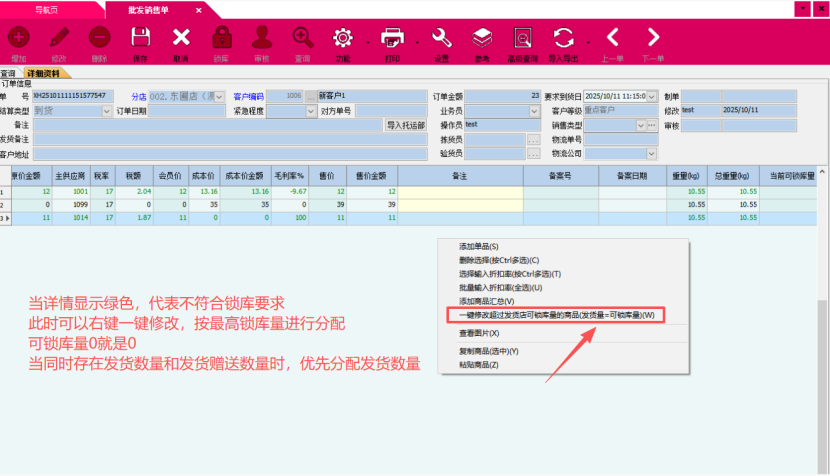Save the order with the 保存 icon
830x476 pixels.
click(x=140, y=38)
